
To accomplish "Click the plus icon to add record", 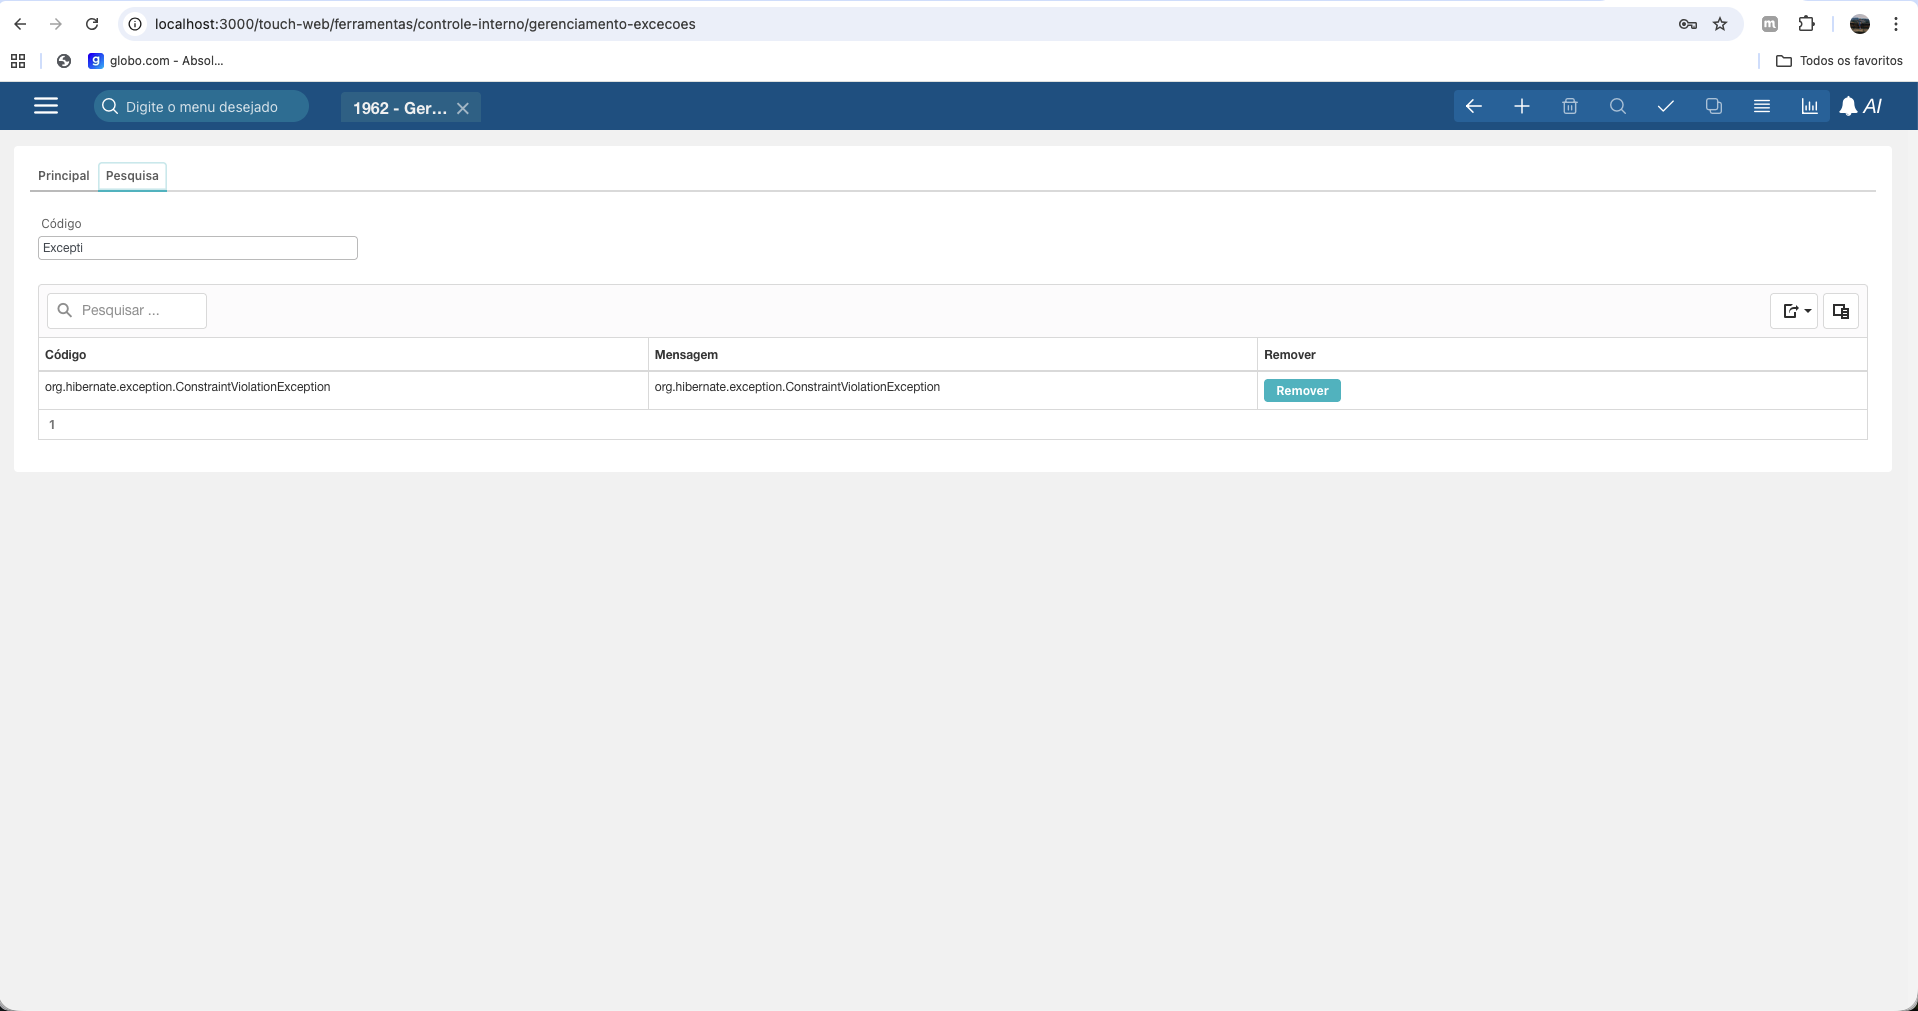I will point(1521,106).
